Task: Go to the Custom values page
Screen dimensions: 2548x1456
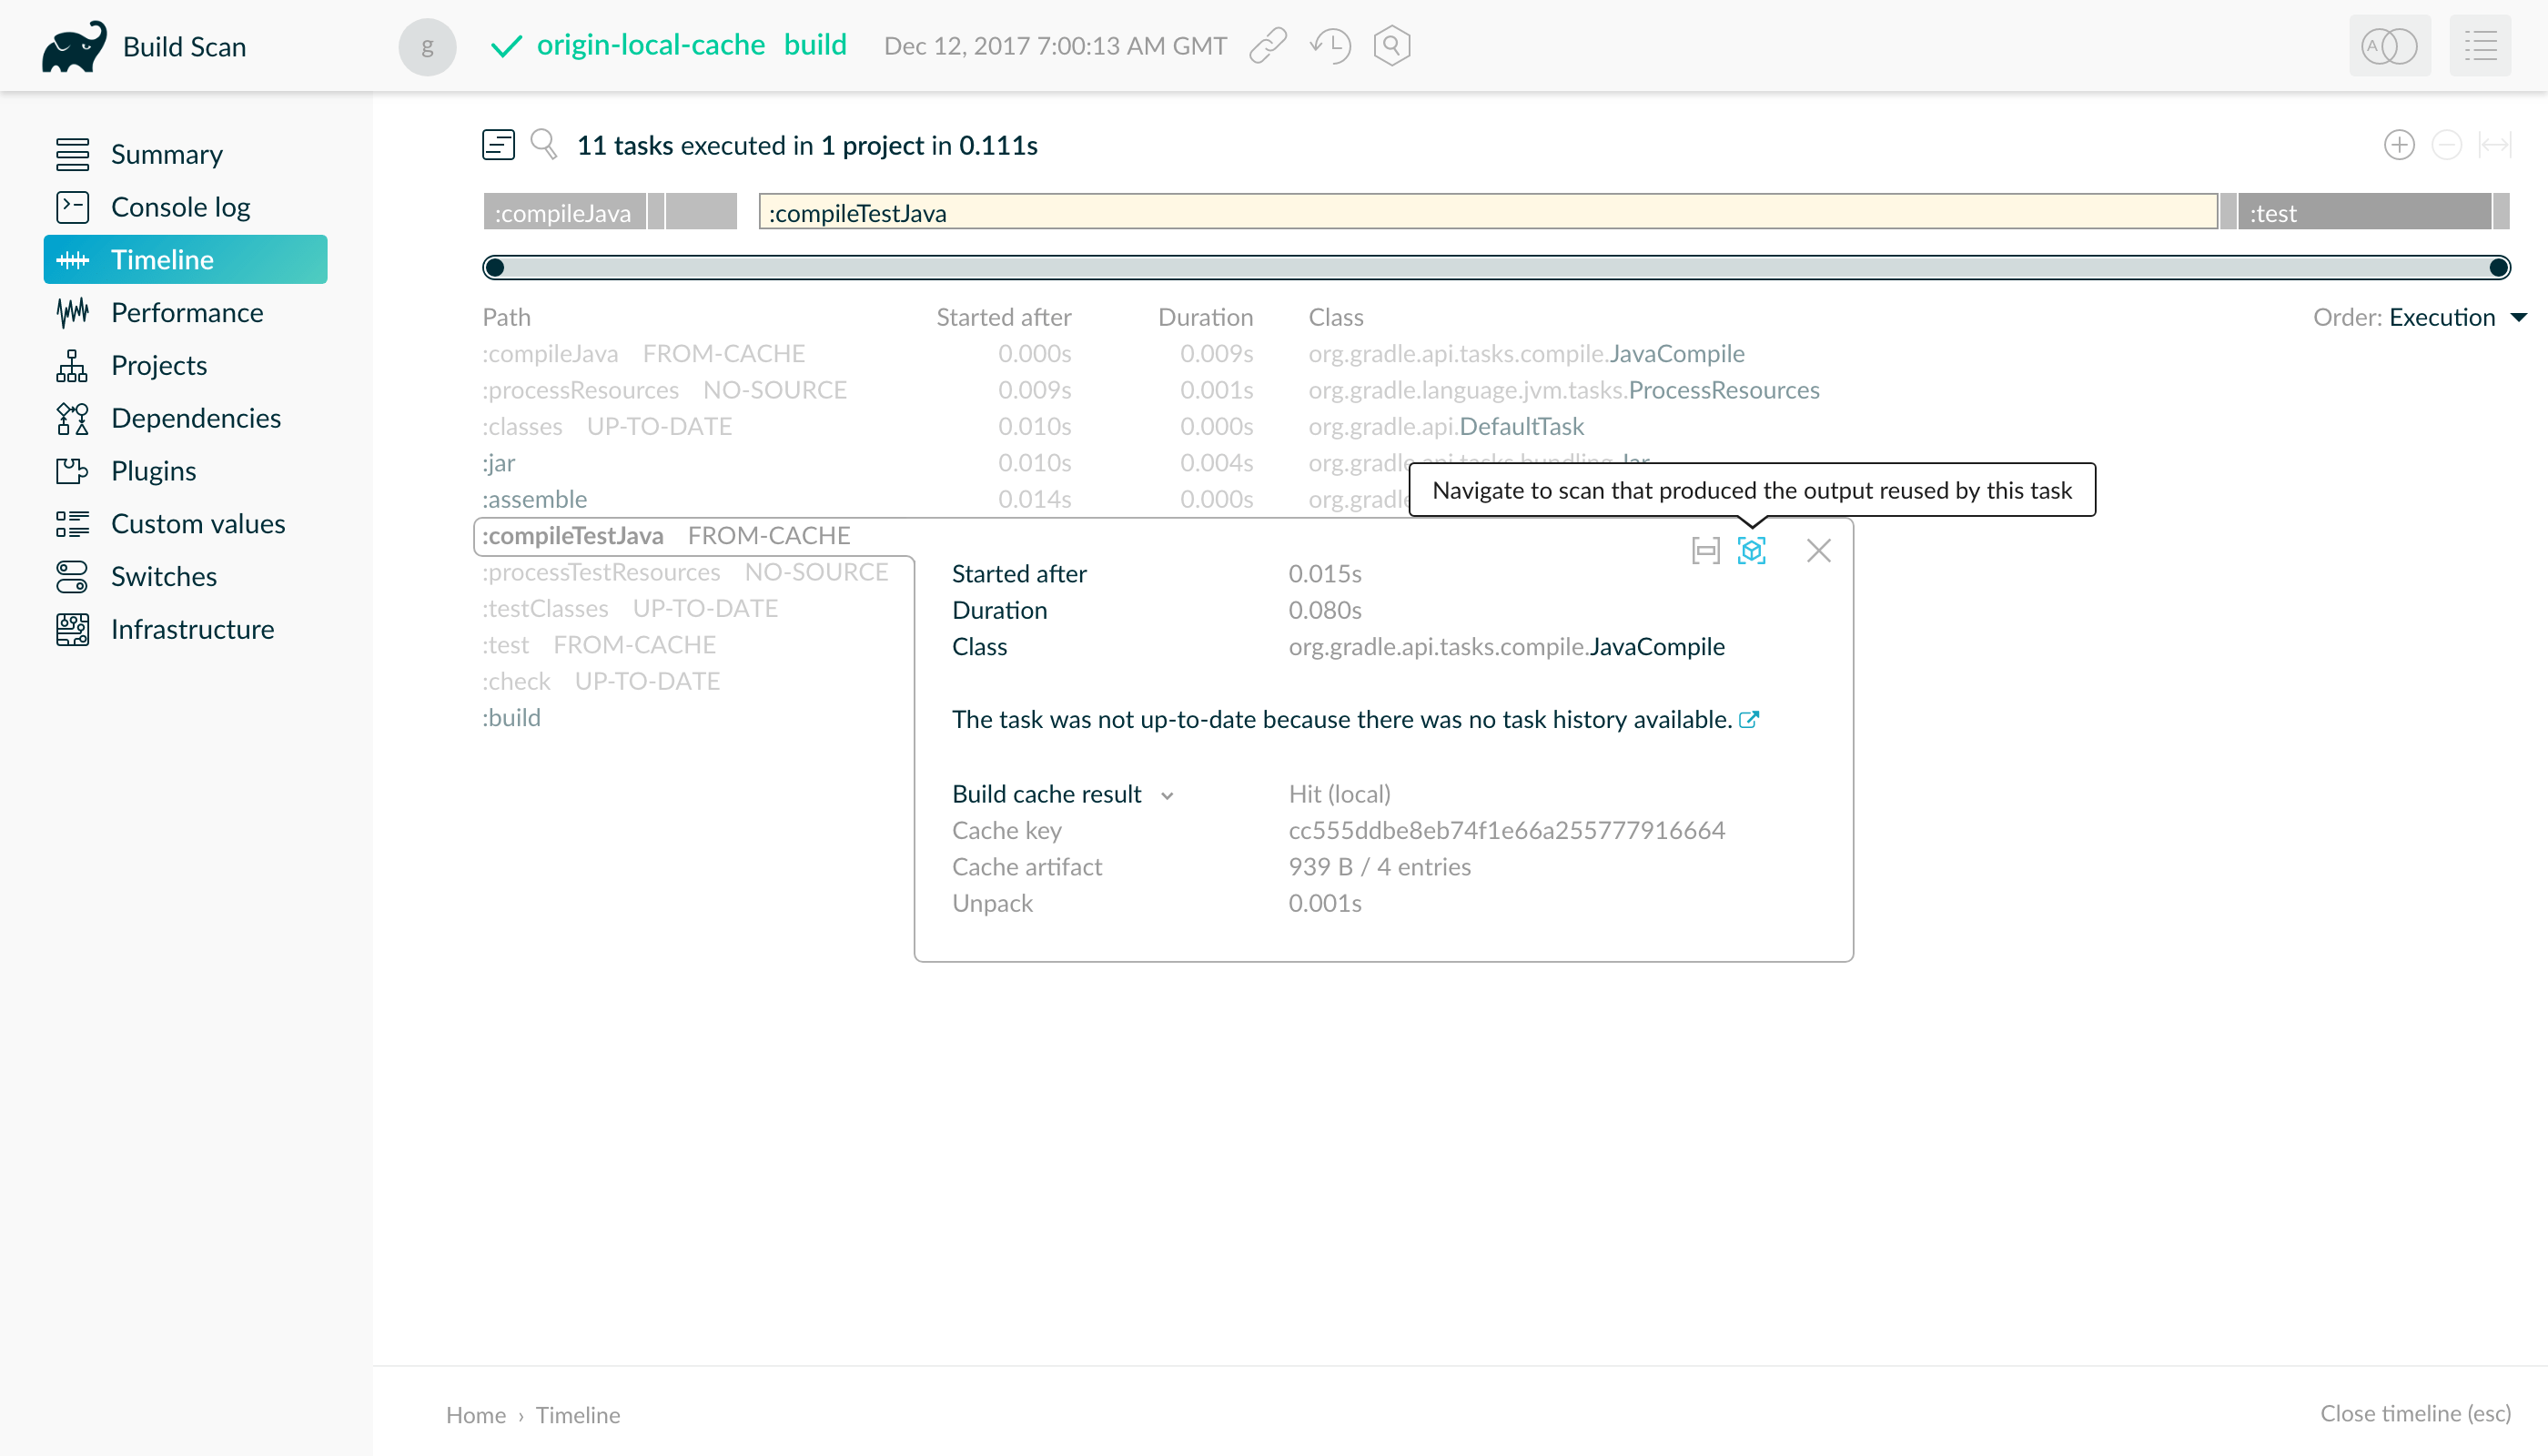Action: pos(197,523)
